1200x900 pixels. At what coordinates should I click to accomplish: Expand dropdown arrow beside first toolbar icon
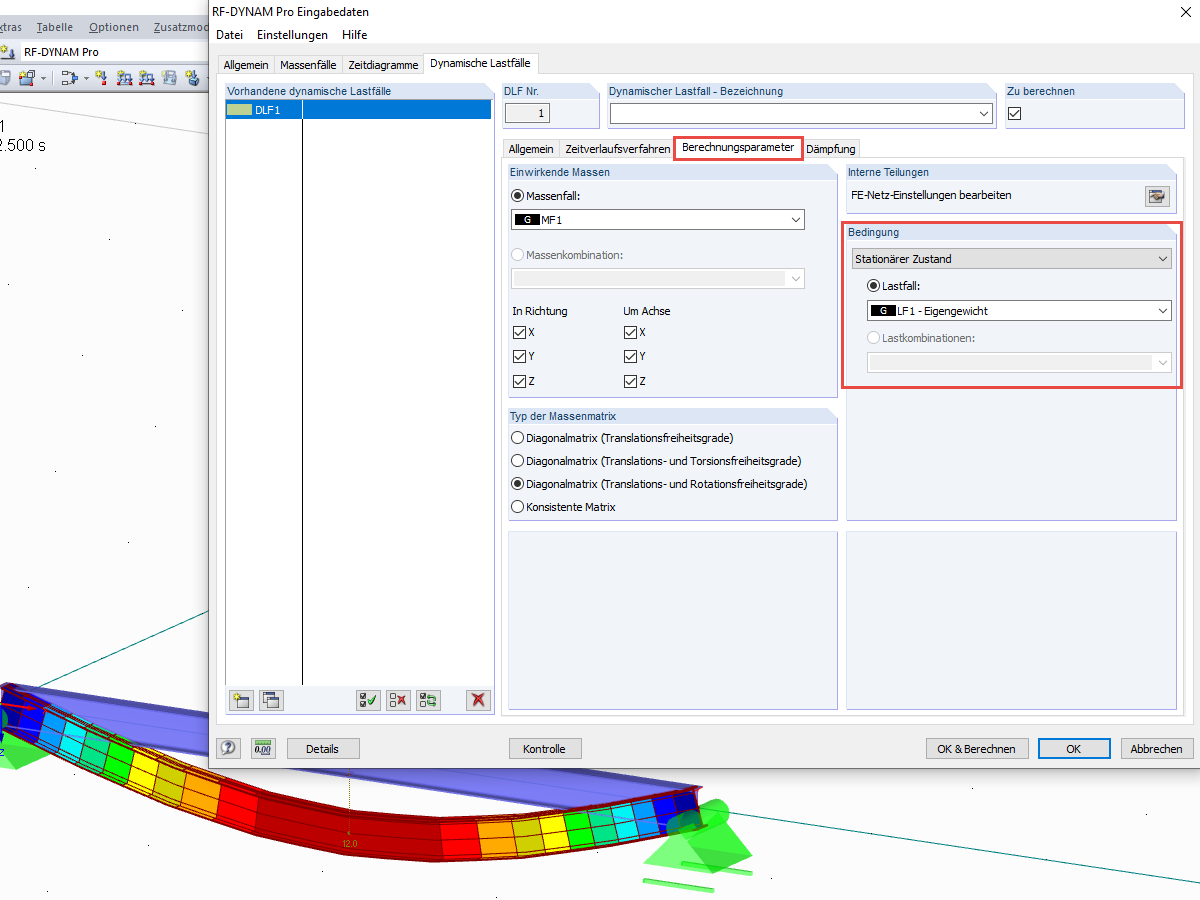tap(43, 78)
